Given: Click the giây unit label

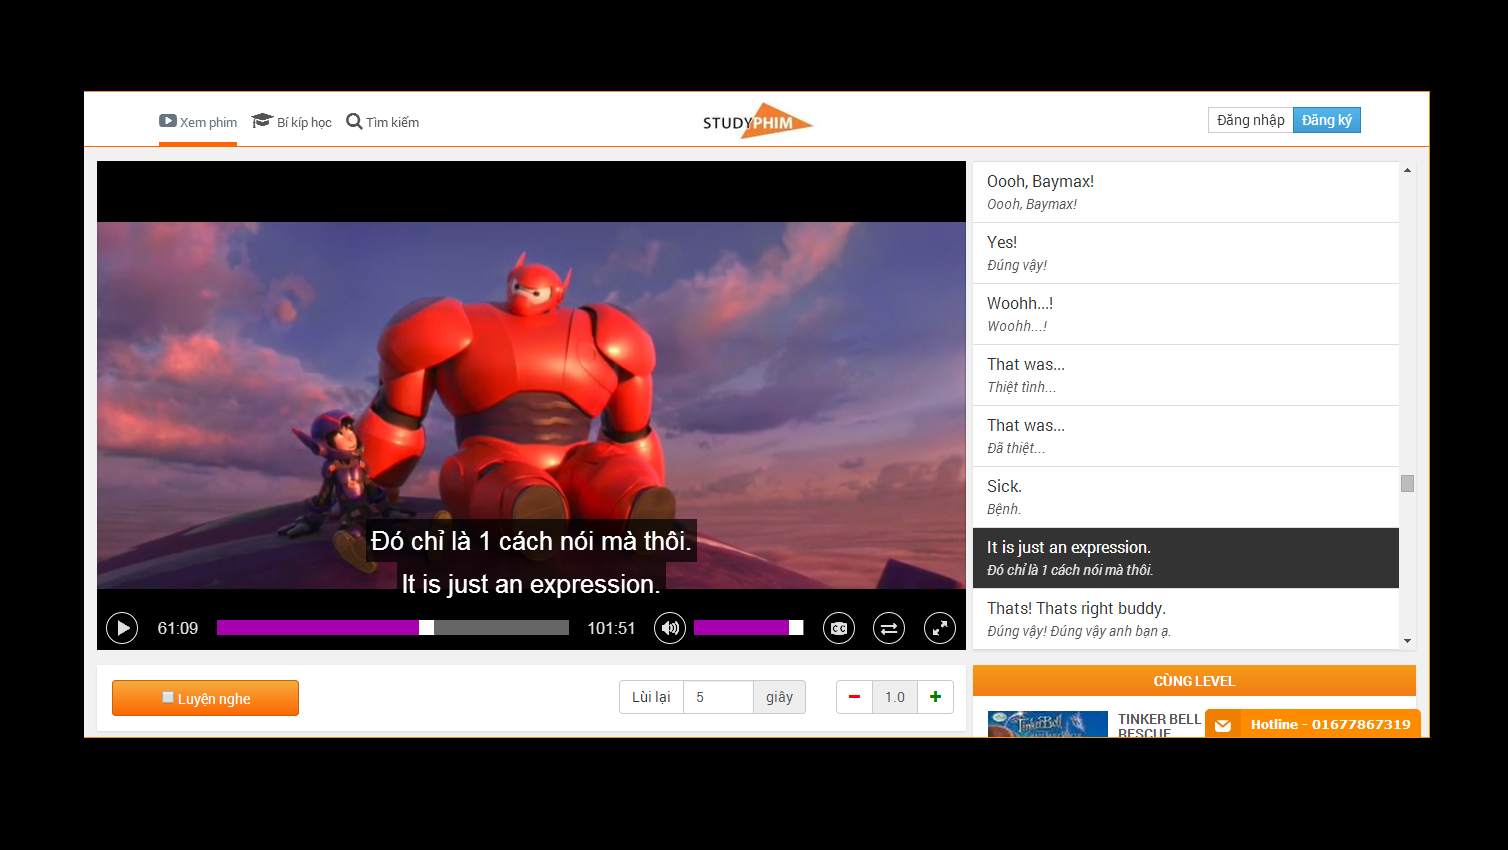Looking at the screenshot, I should pyautogui.click(x=779, y=697).
